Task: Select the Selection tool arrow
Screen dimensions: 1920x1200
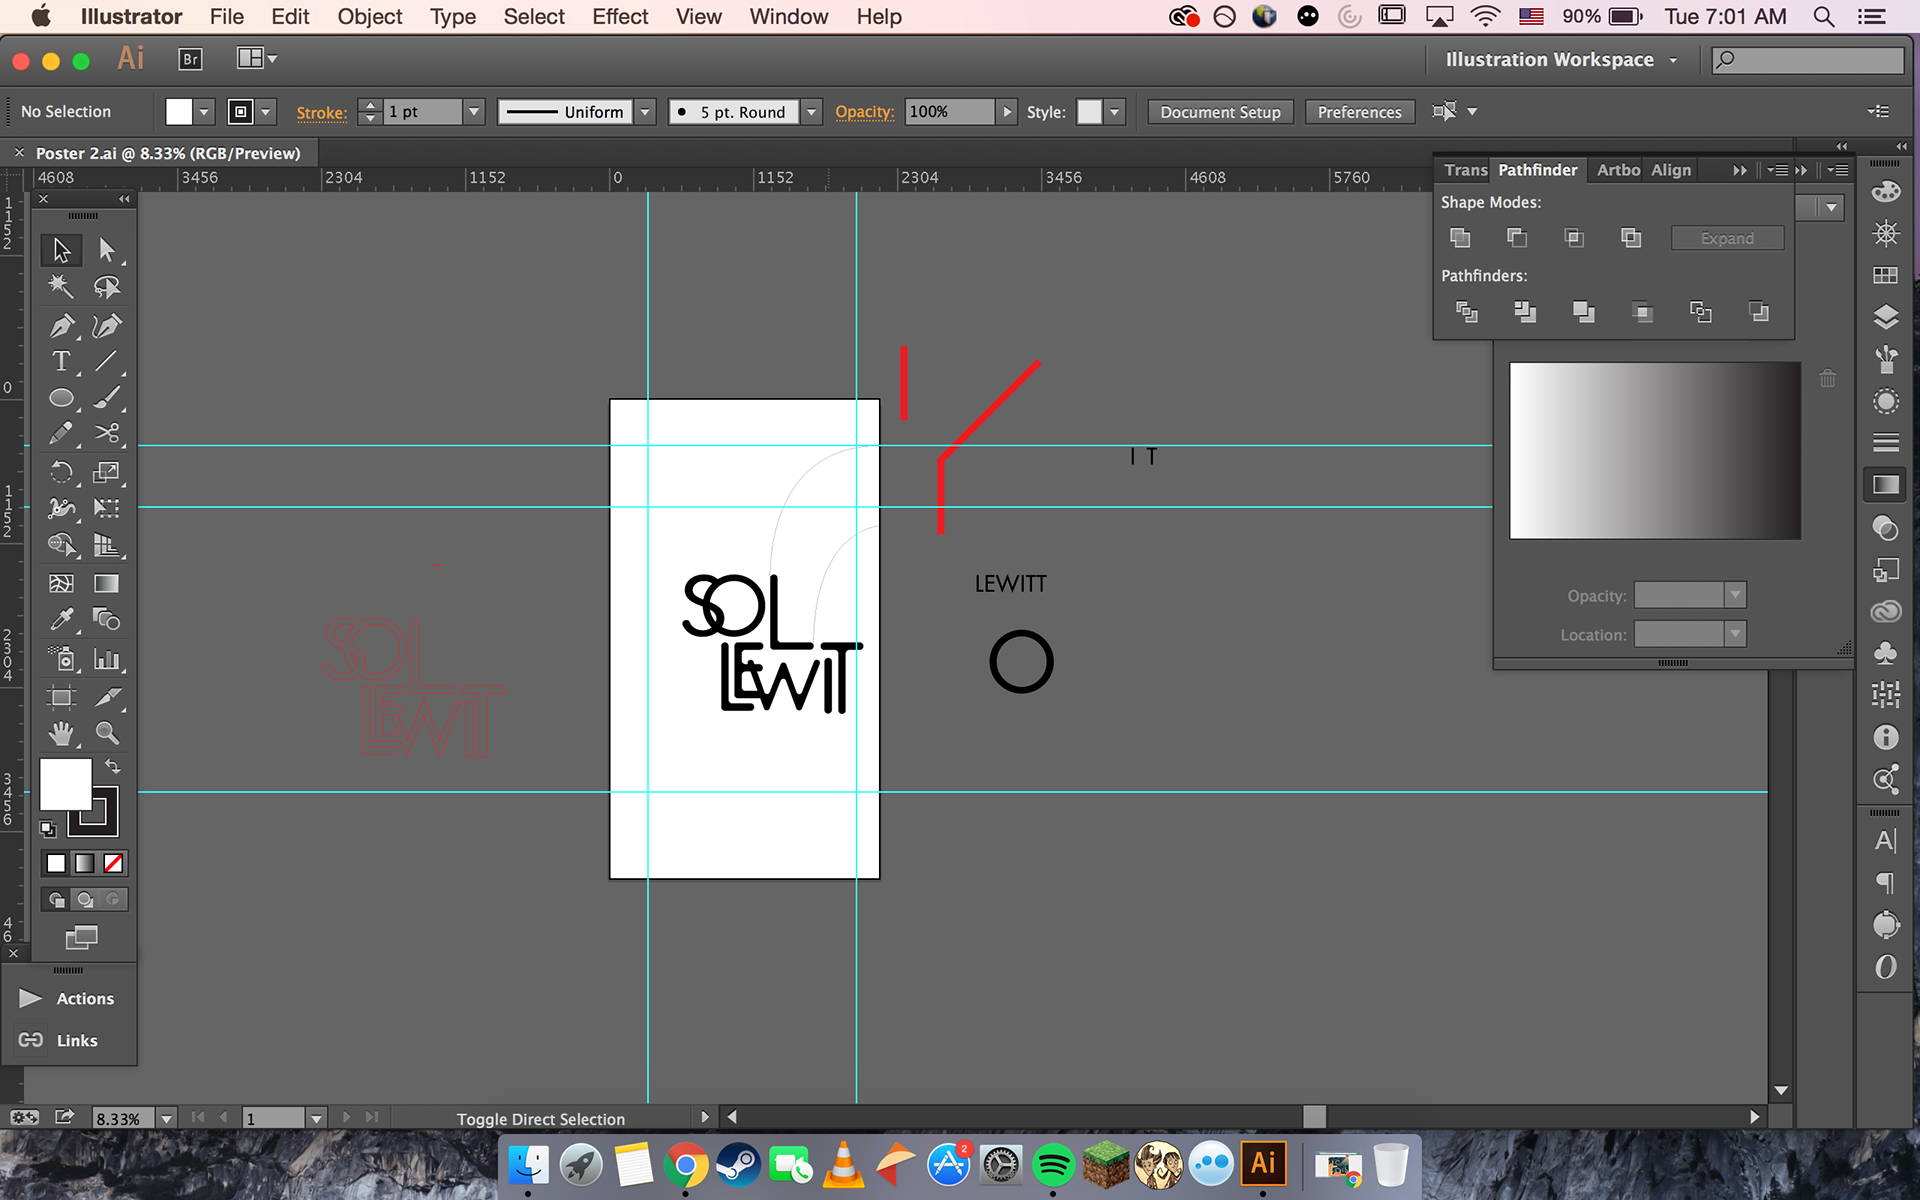Action: pos(61,250)
